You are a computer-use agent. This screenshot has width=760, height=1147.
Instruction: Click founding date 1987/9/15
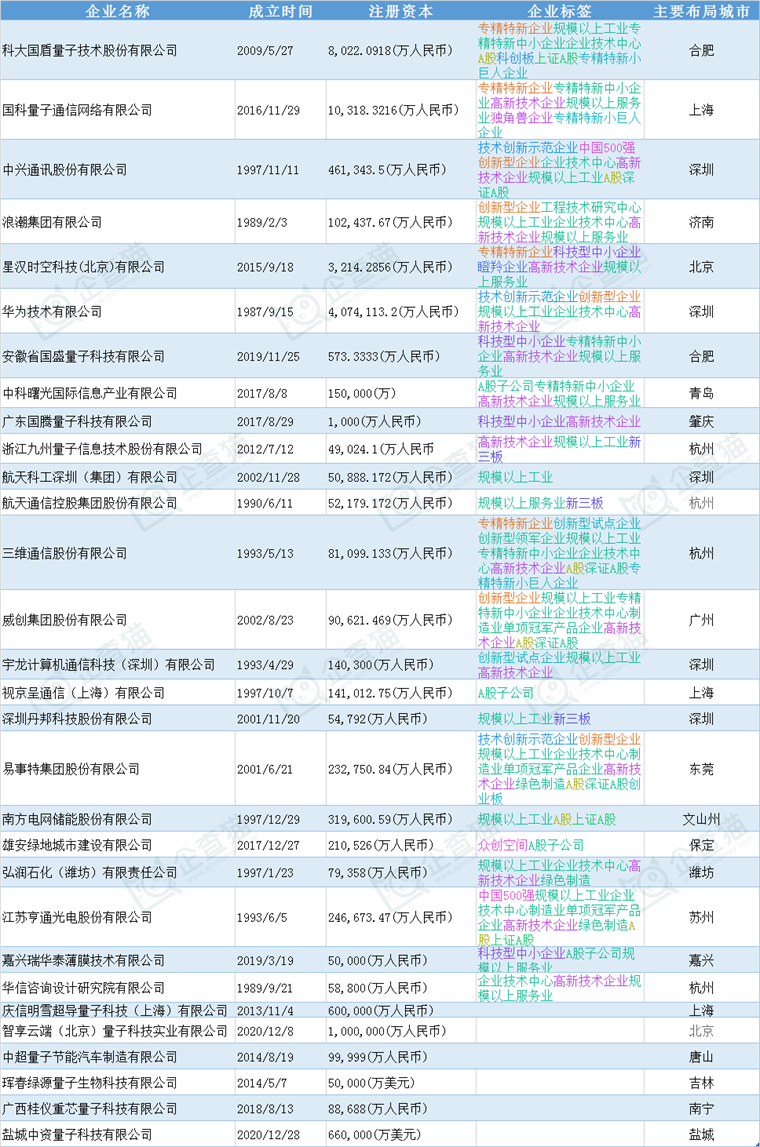[265, 311]
